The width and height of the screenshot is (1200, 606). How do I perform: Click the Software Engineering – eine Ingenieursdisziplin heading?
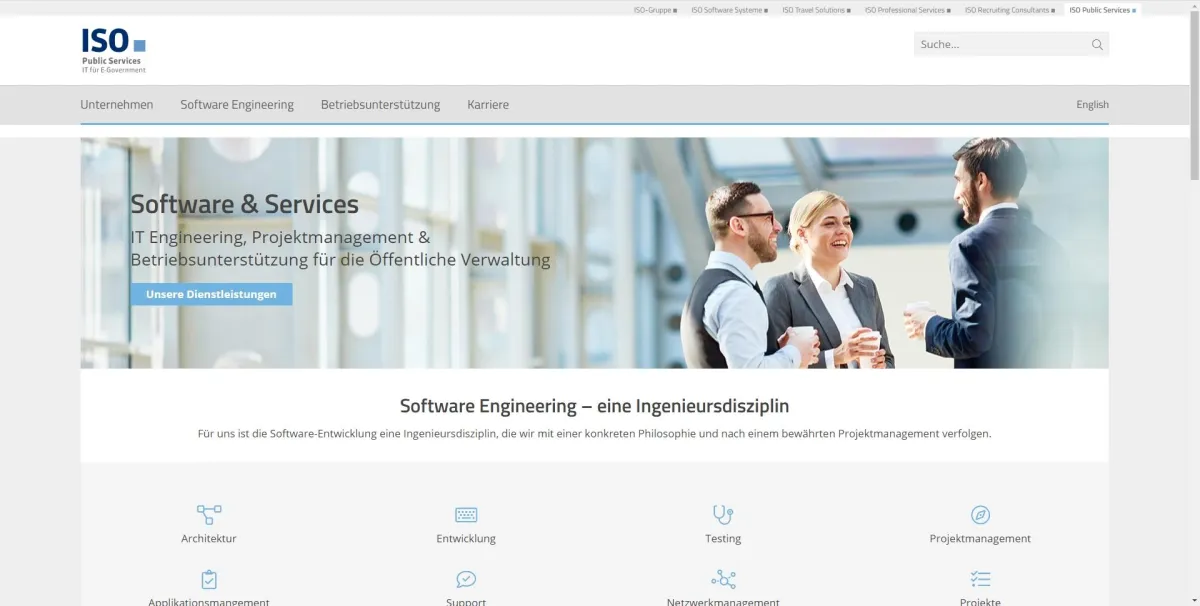coord(594,406)
